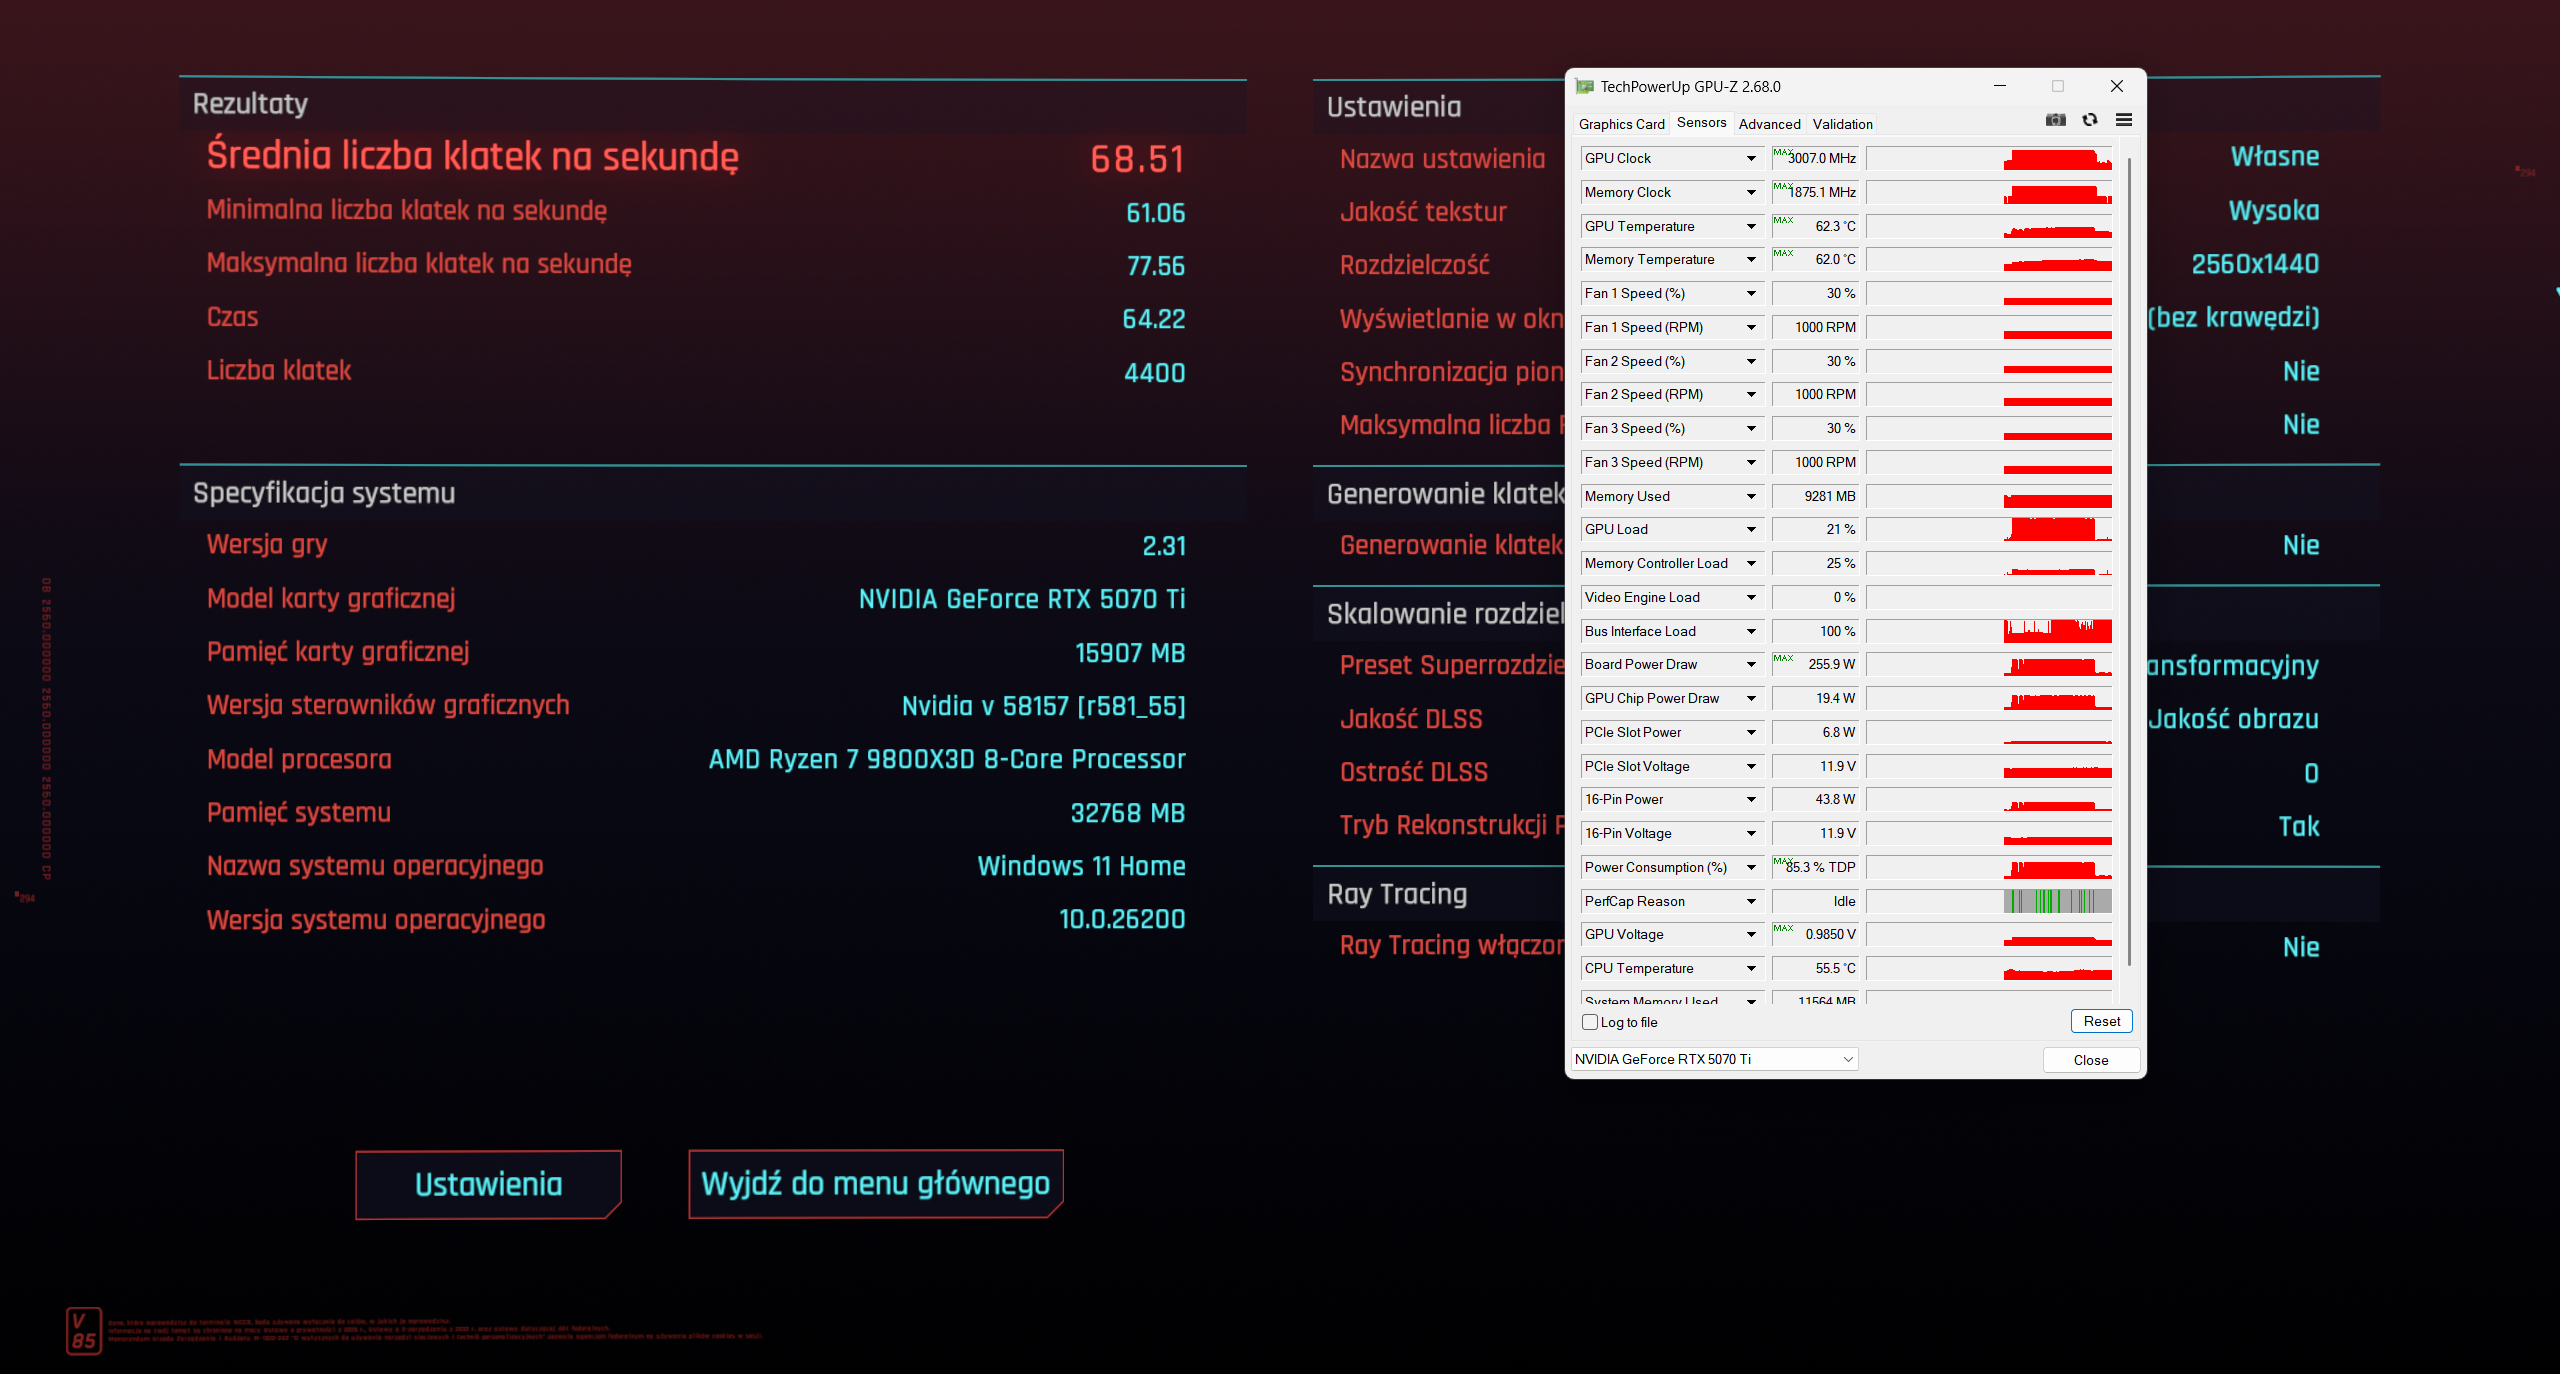Image resolution: width=2560 pixels, height=1374 pixels.
Task: Expand the PerfCap Reason dropdown
Action: pyautogui.click(x=1751, y=901)
